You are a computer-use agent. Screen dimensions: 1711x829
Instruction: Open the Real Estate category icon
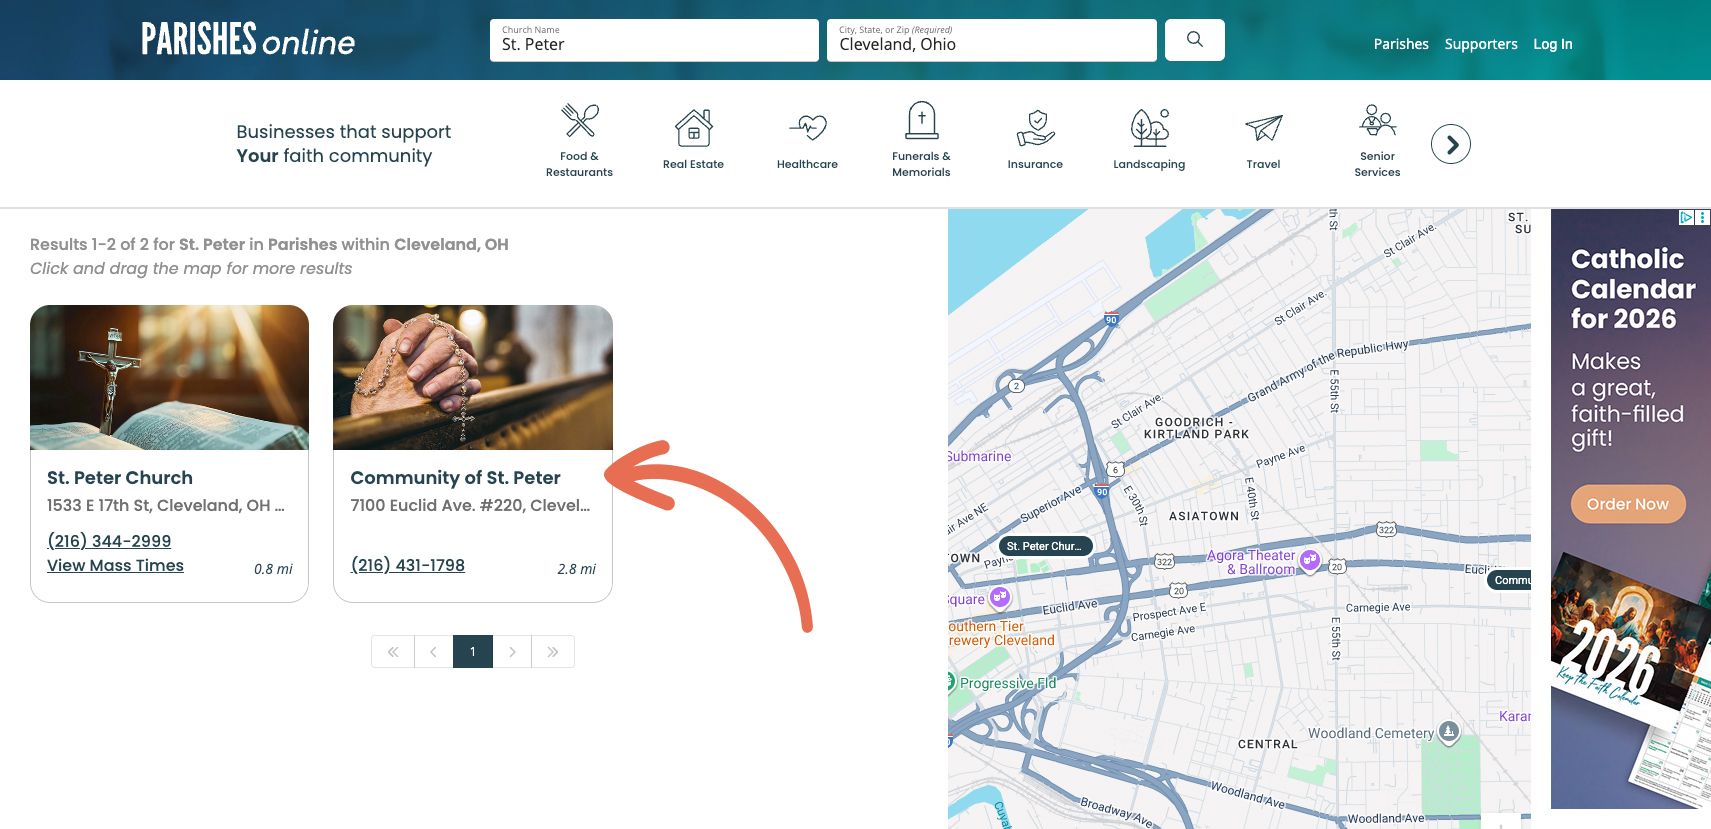click(693, 128)
